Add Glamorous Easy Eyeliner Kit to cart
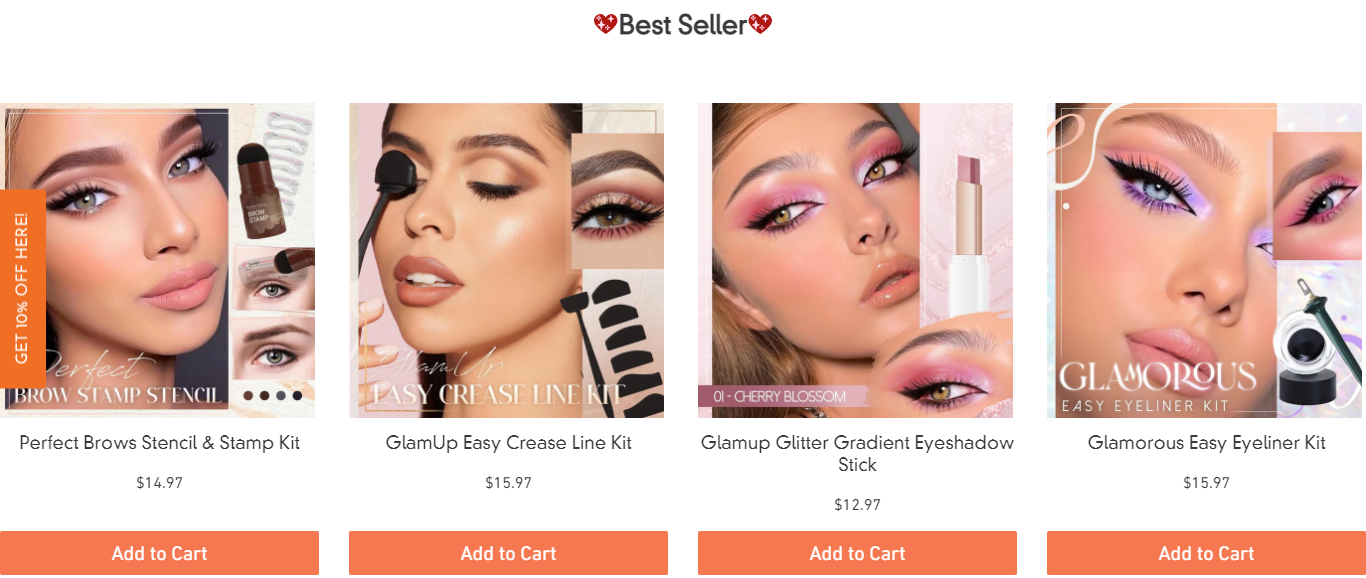The height and width of the screenshot is (578, 1366). pyautogui.click(x=1206, y=553)
